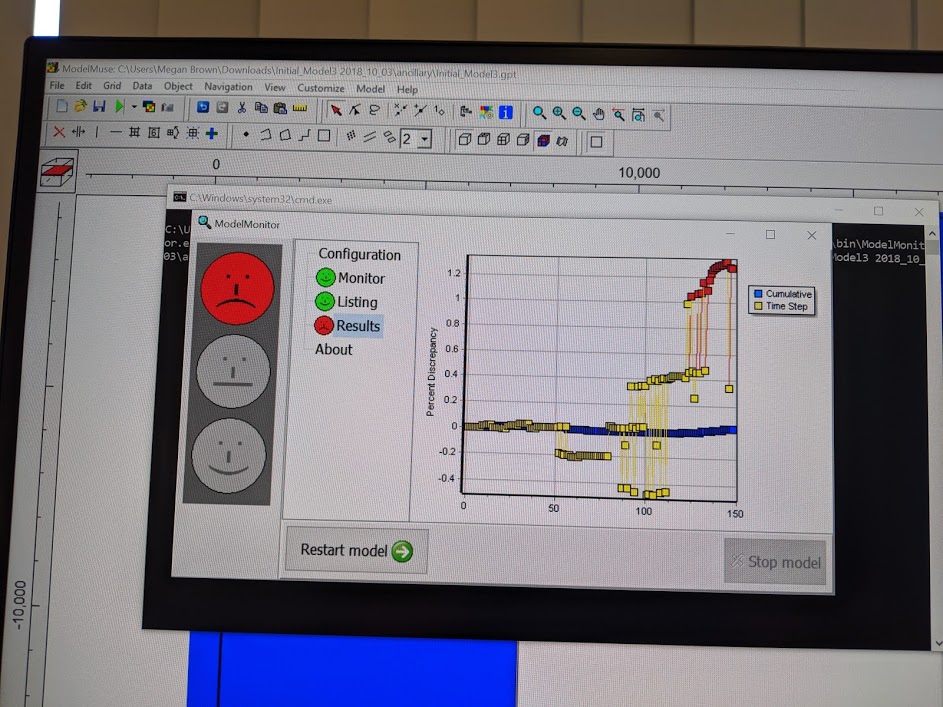Click the Restart model button

356,550
